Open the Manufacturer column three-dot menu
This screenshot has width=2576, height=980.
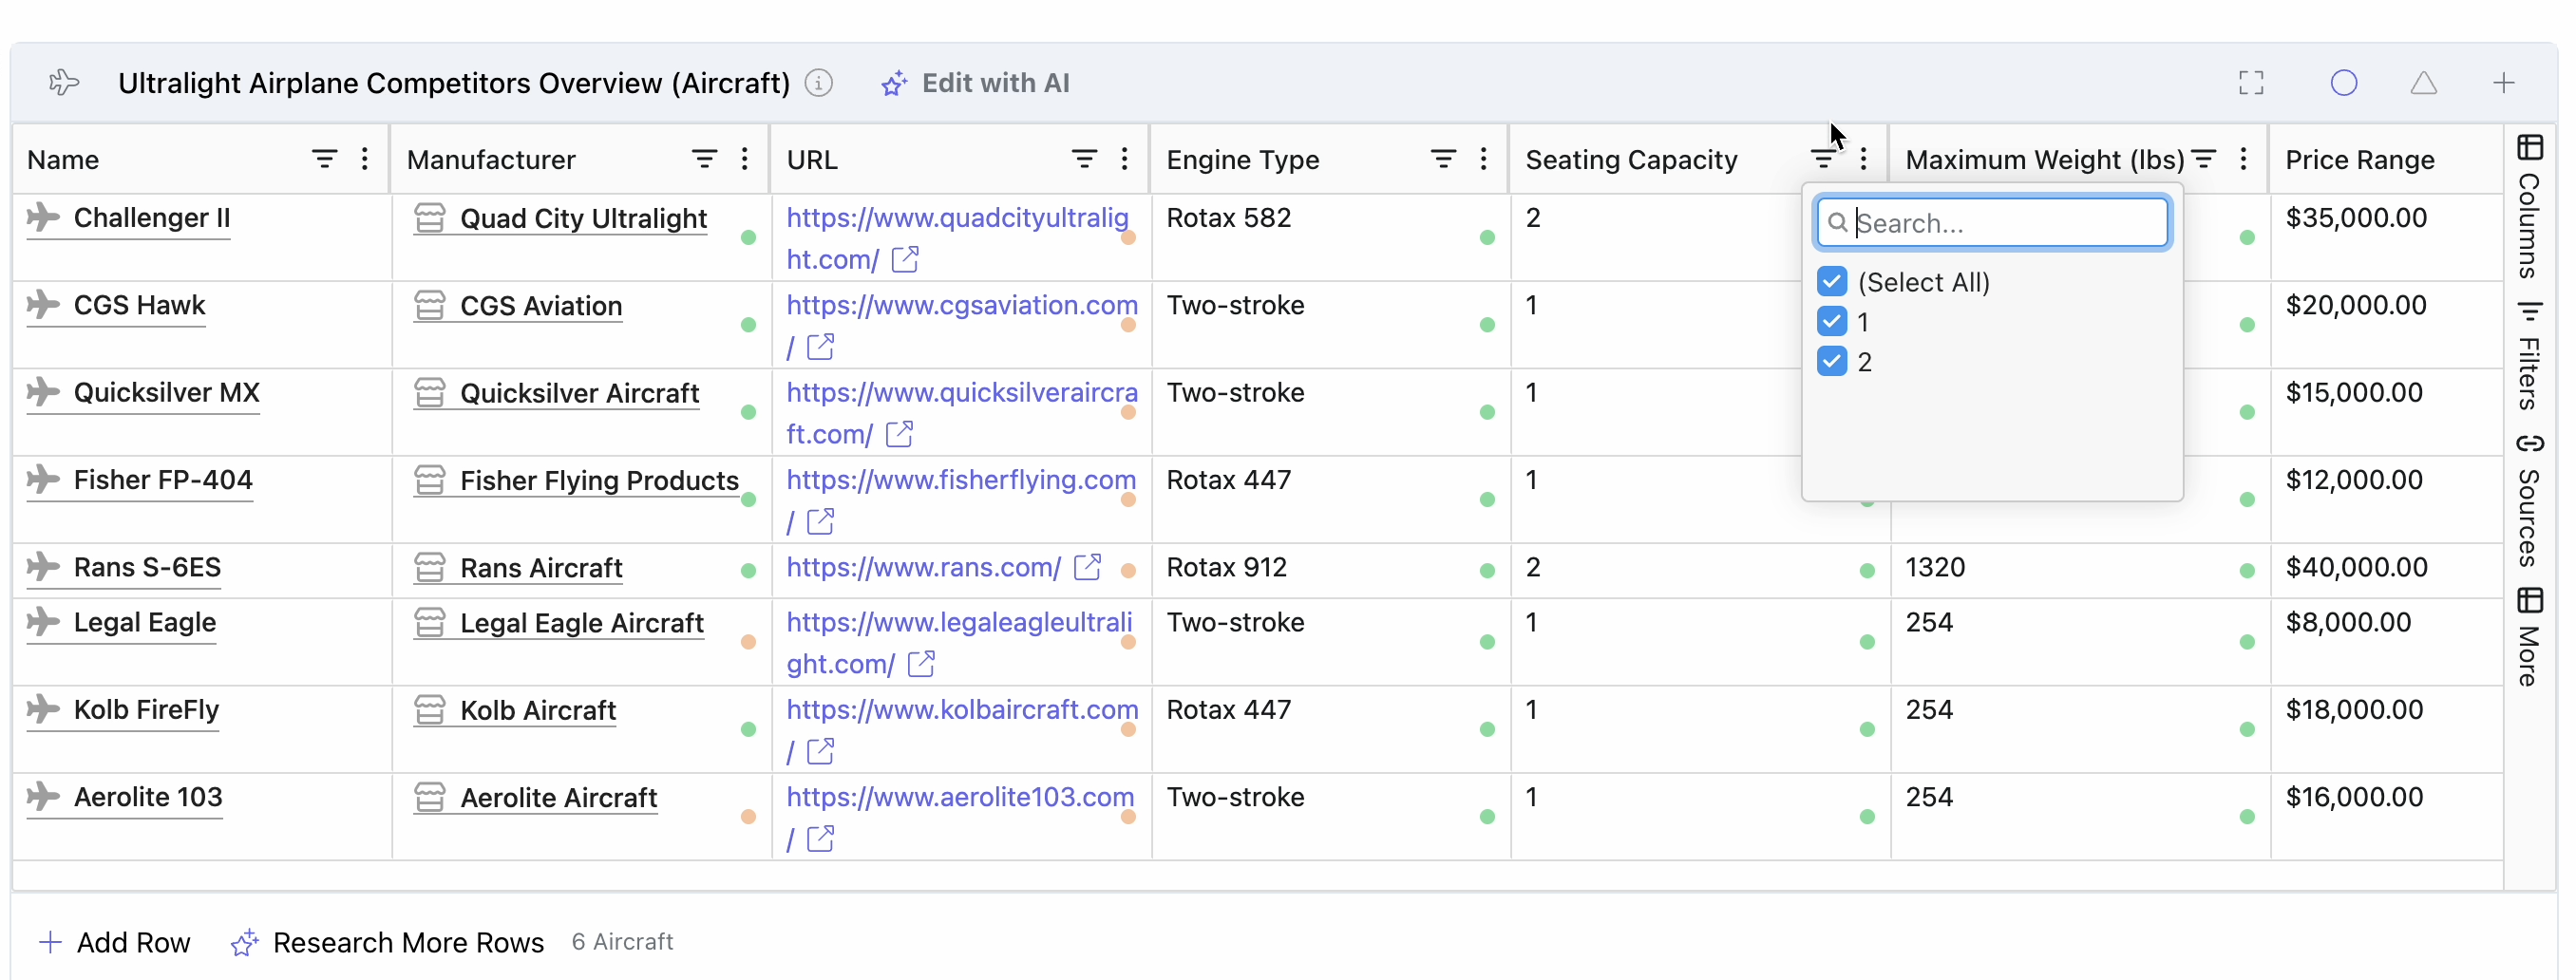coord(744,158)
